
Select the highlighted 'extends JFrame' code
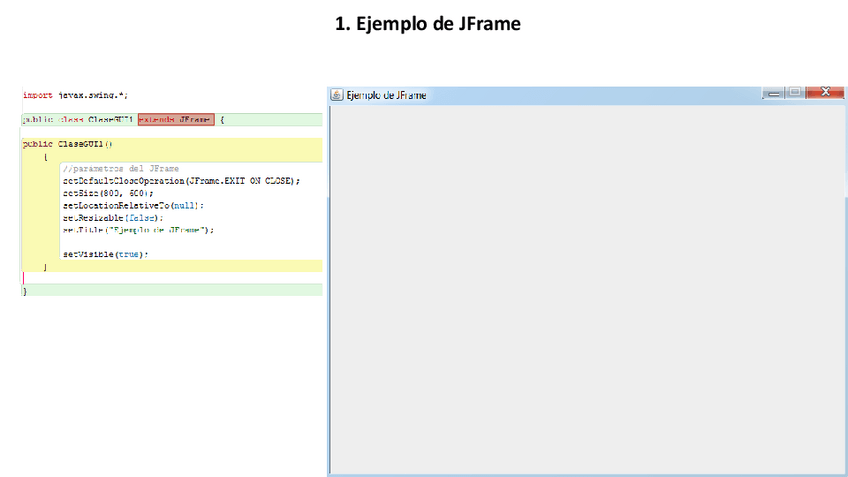coord(176,120)
